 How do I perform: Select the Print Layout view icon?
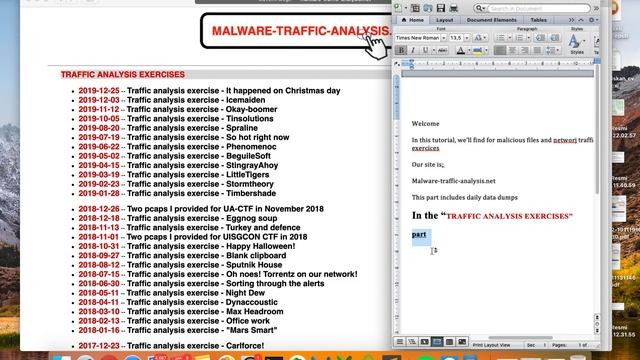(437, 342)
